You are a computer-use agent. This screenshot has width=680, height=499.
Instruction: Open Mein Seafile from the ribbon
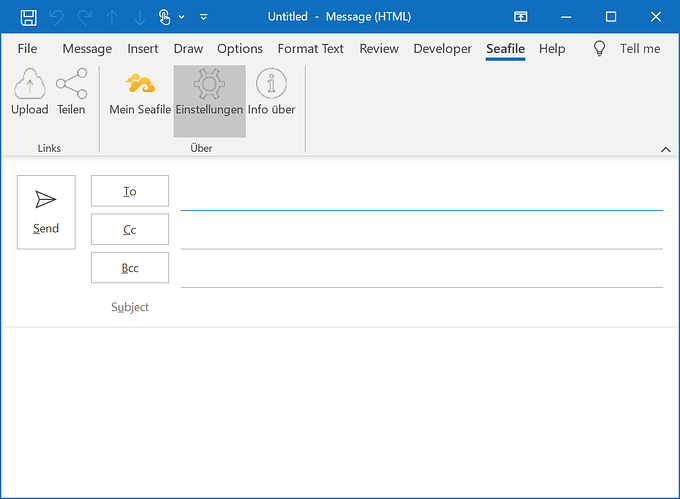(140, 92)
